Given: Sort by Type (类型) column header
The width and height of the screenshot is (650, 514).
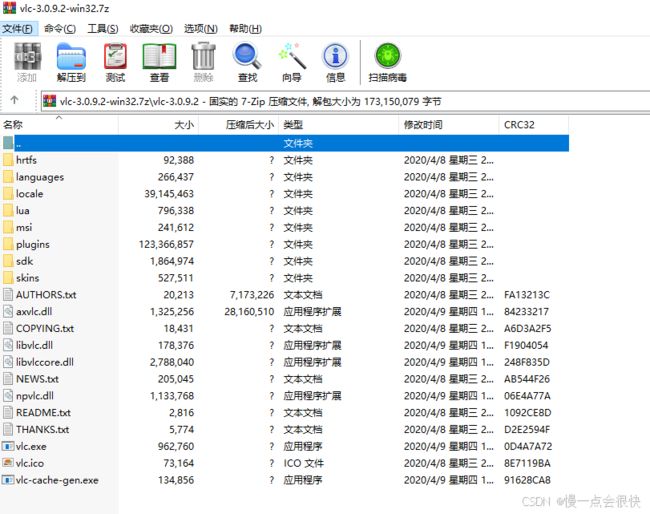Looking at the screenshot, I should (x=339, y=125).
